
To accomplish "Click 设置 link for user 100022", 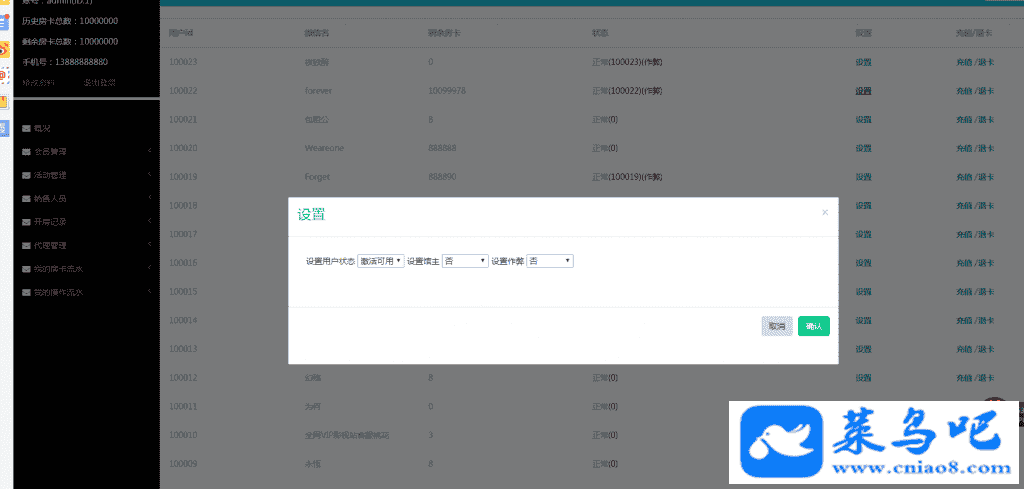I will 863,91.
